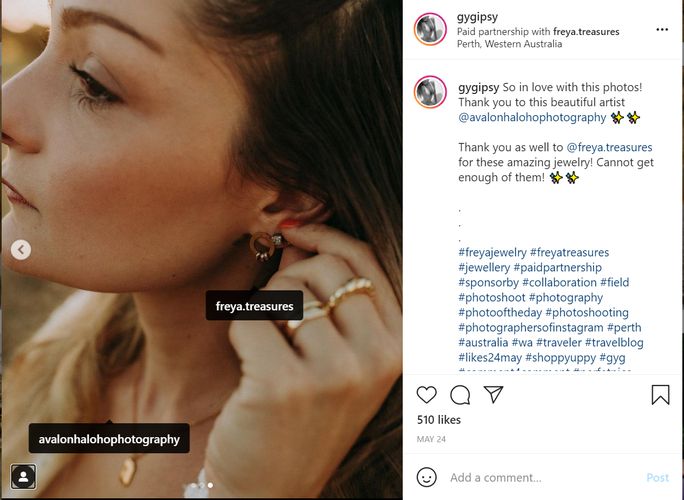Image resolution: width=684 pixels, height=500 pixels.
Task: Open the three-dot more options menu
Action: (661, 30)
